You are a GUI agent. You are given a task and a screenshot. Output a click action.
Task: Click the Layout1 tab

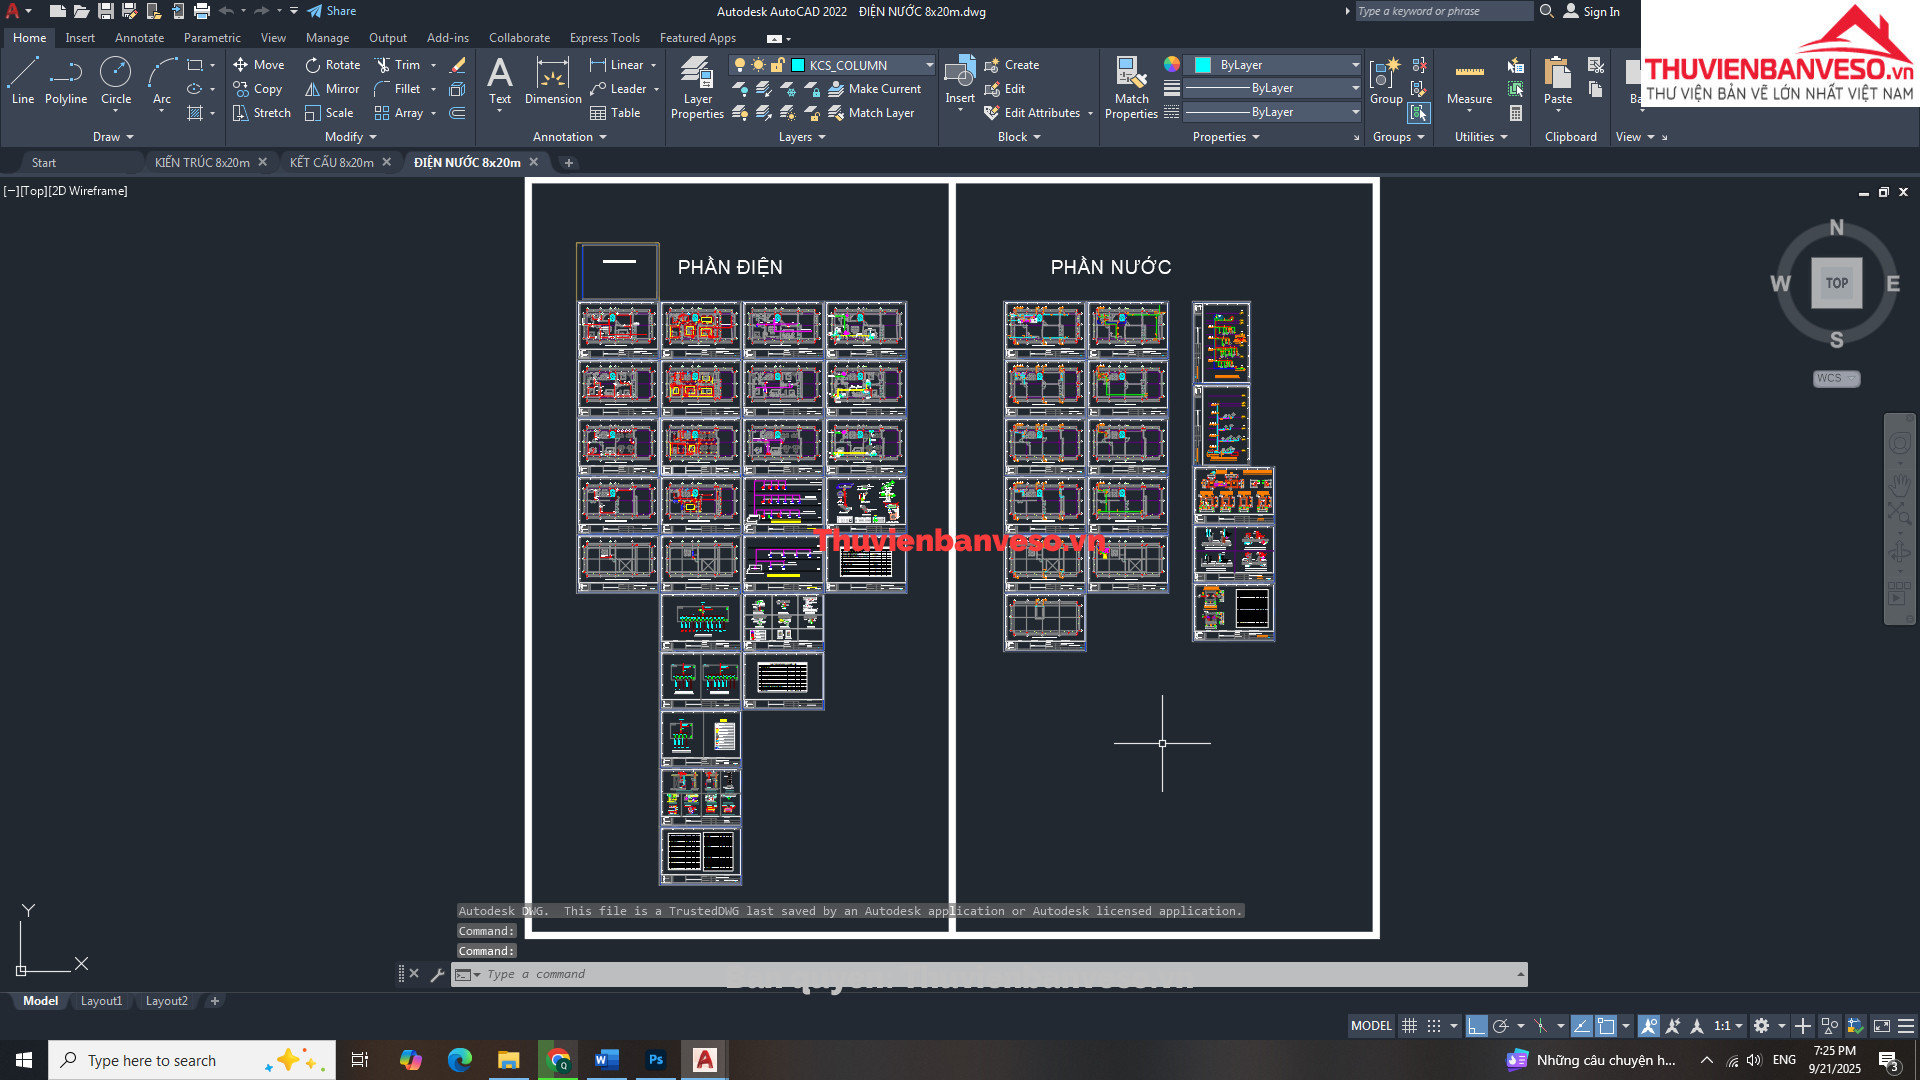tap(101, 1001)
